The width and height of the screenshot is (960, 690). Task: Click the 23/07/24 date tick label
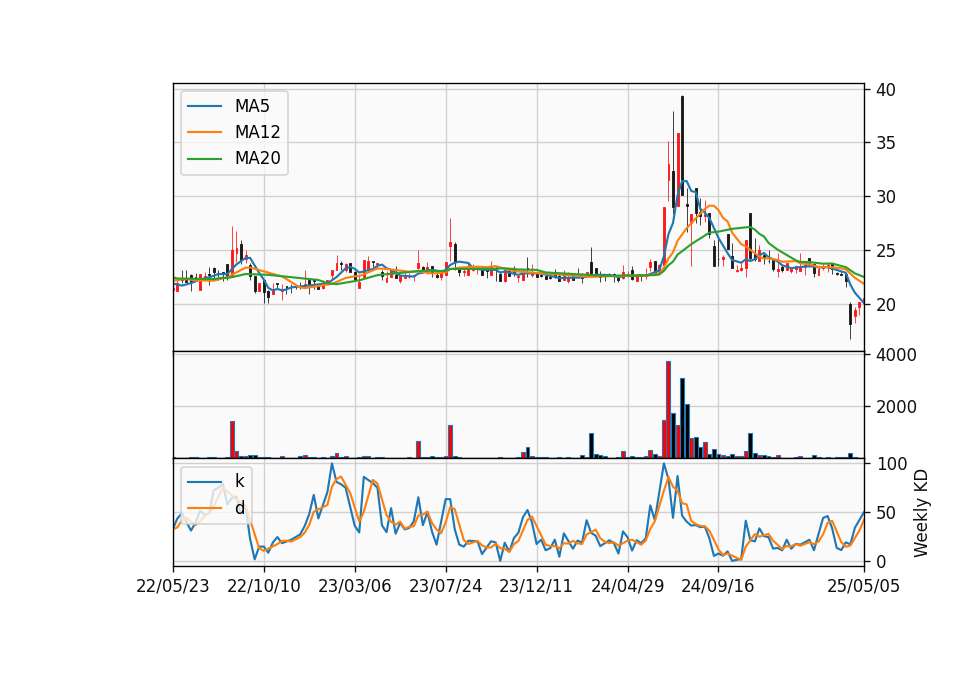[446, 586]
